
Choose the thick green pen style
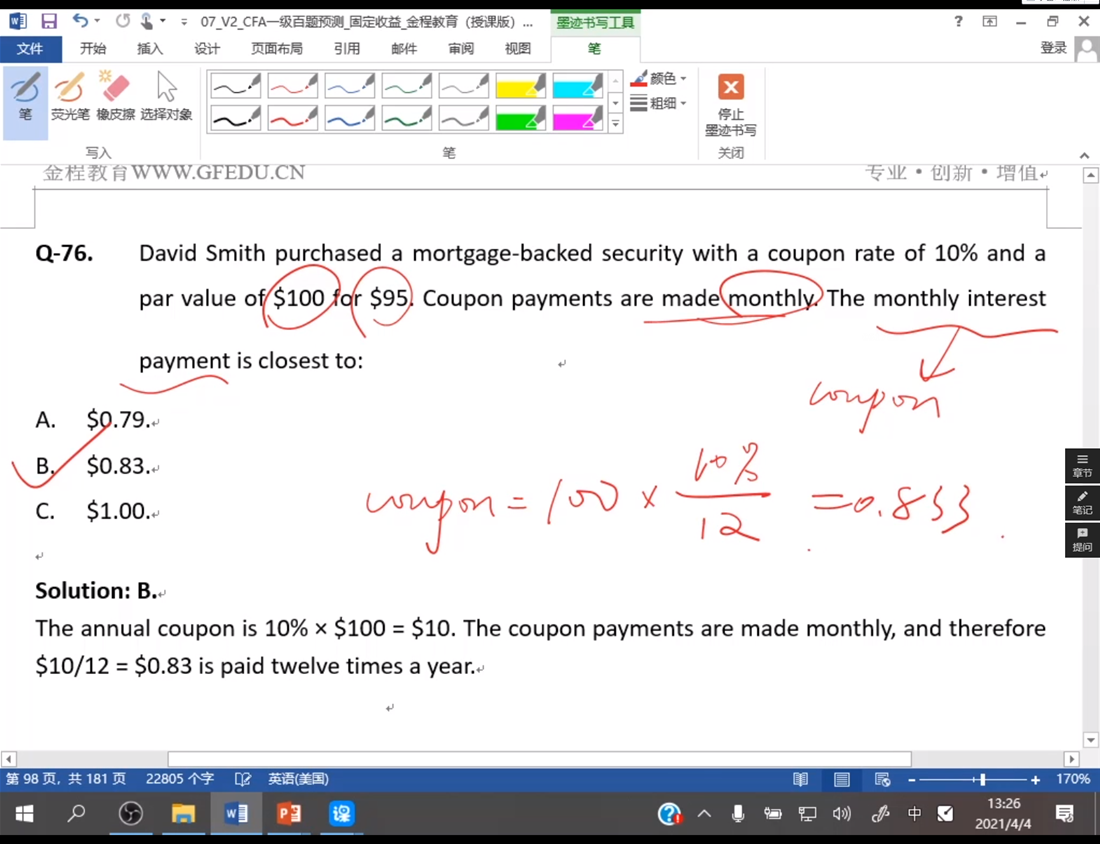pyautogui.click(x=406, y=118)
